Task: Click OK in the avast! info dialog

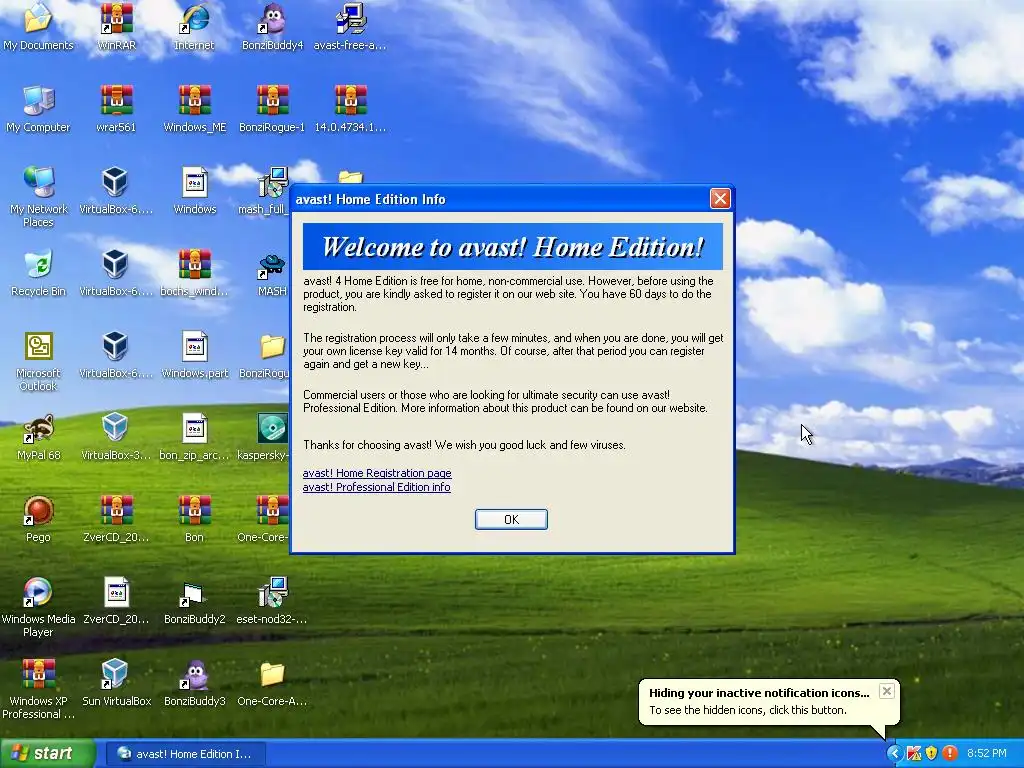Action: (511, 519)
